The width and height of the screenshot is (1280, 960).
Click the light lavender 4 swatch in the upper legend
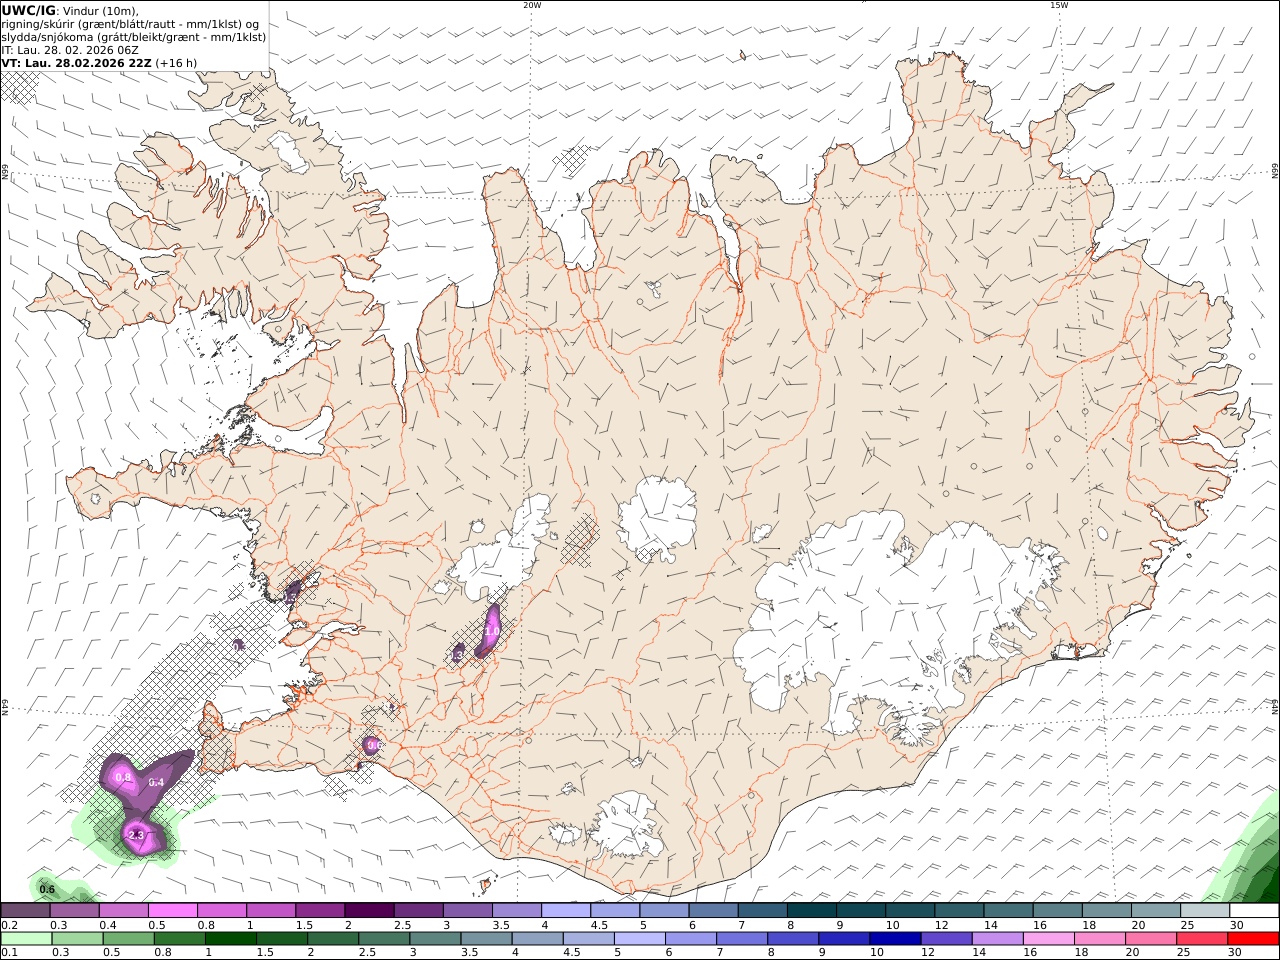tap(566, 911)
